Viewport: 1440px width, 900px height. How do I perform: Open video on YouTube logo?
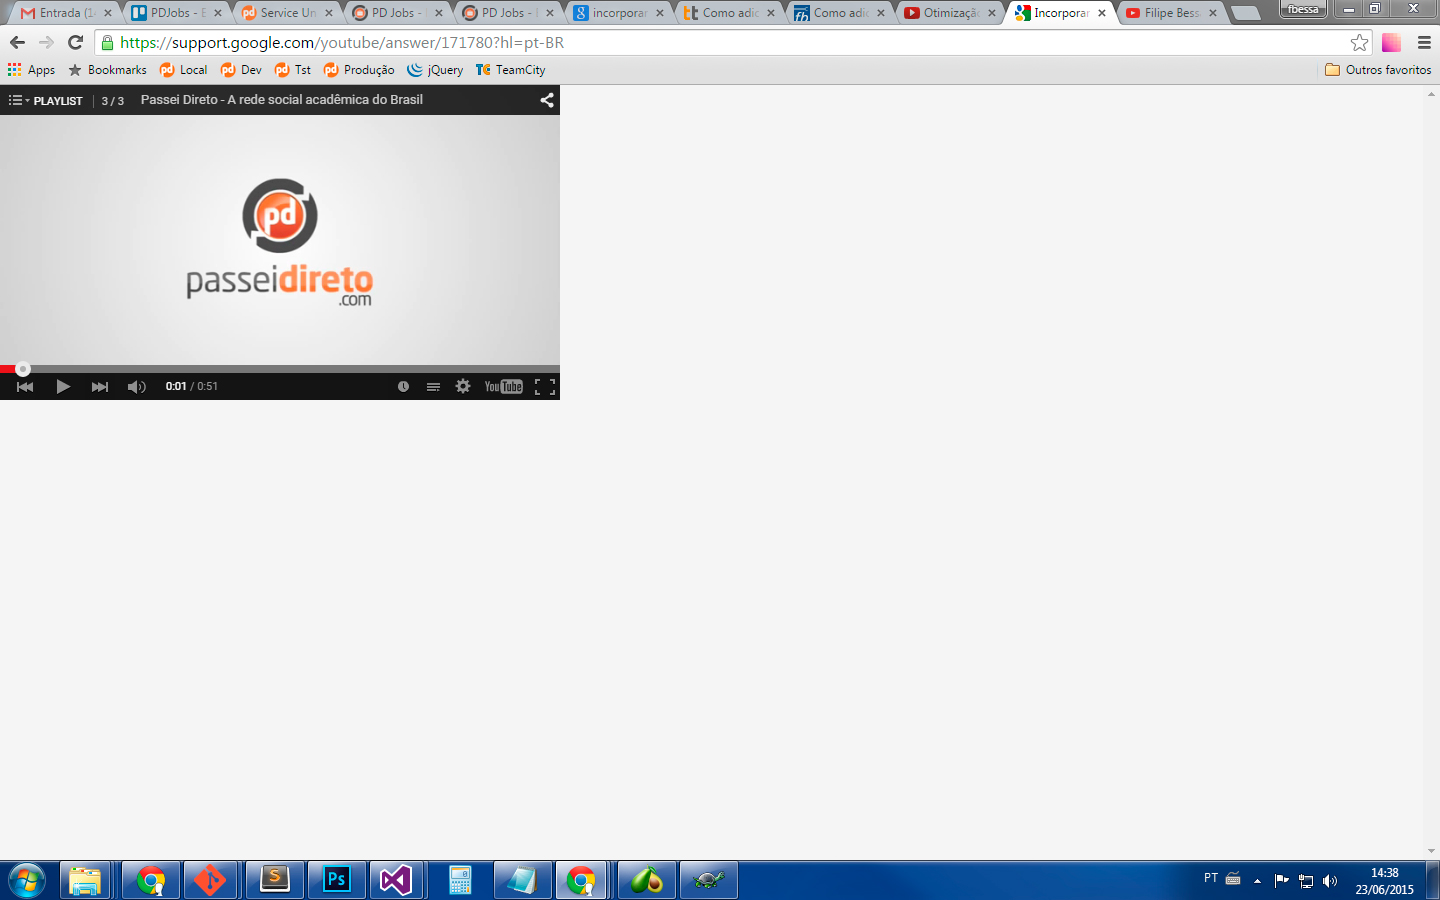pyautogui.click(x=504, y=387)
